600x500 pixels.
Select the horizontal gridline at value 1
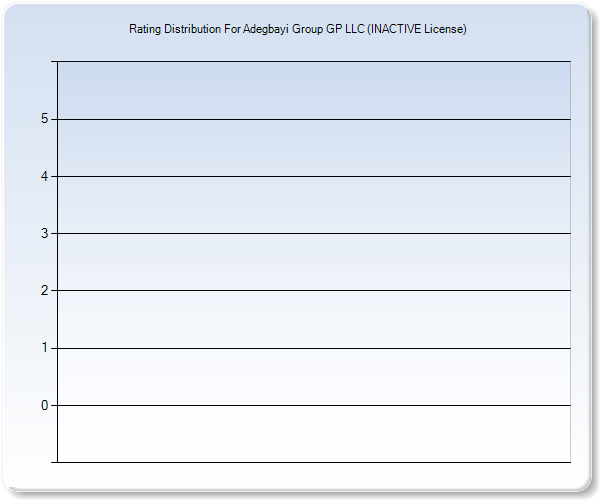(314, 348)
